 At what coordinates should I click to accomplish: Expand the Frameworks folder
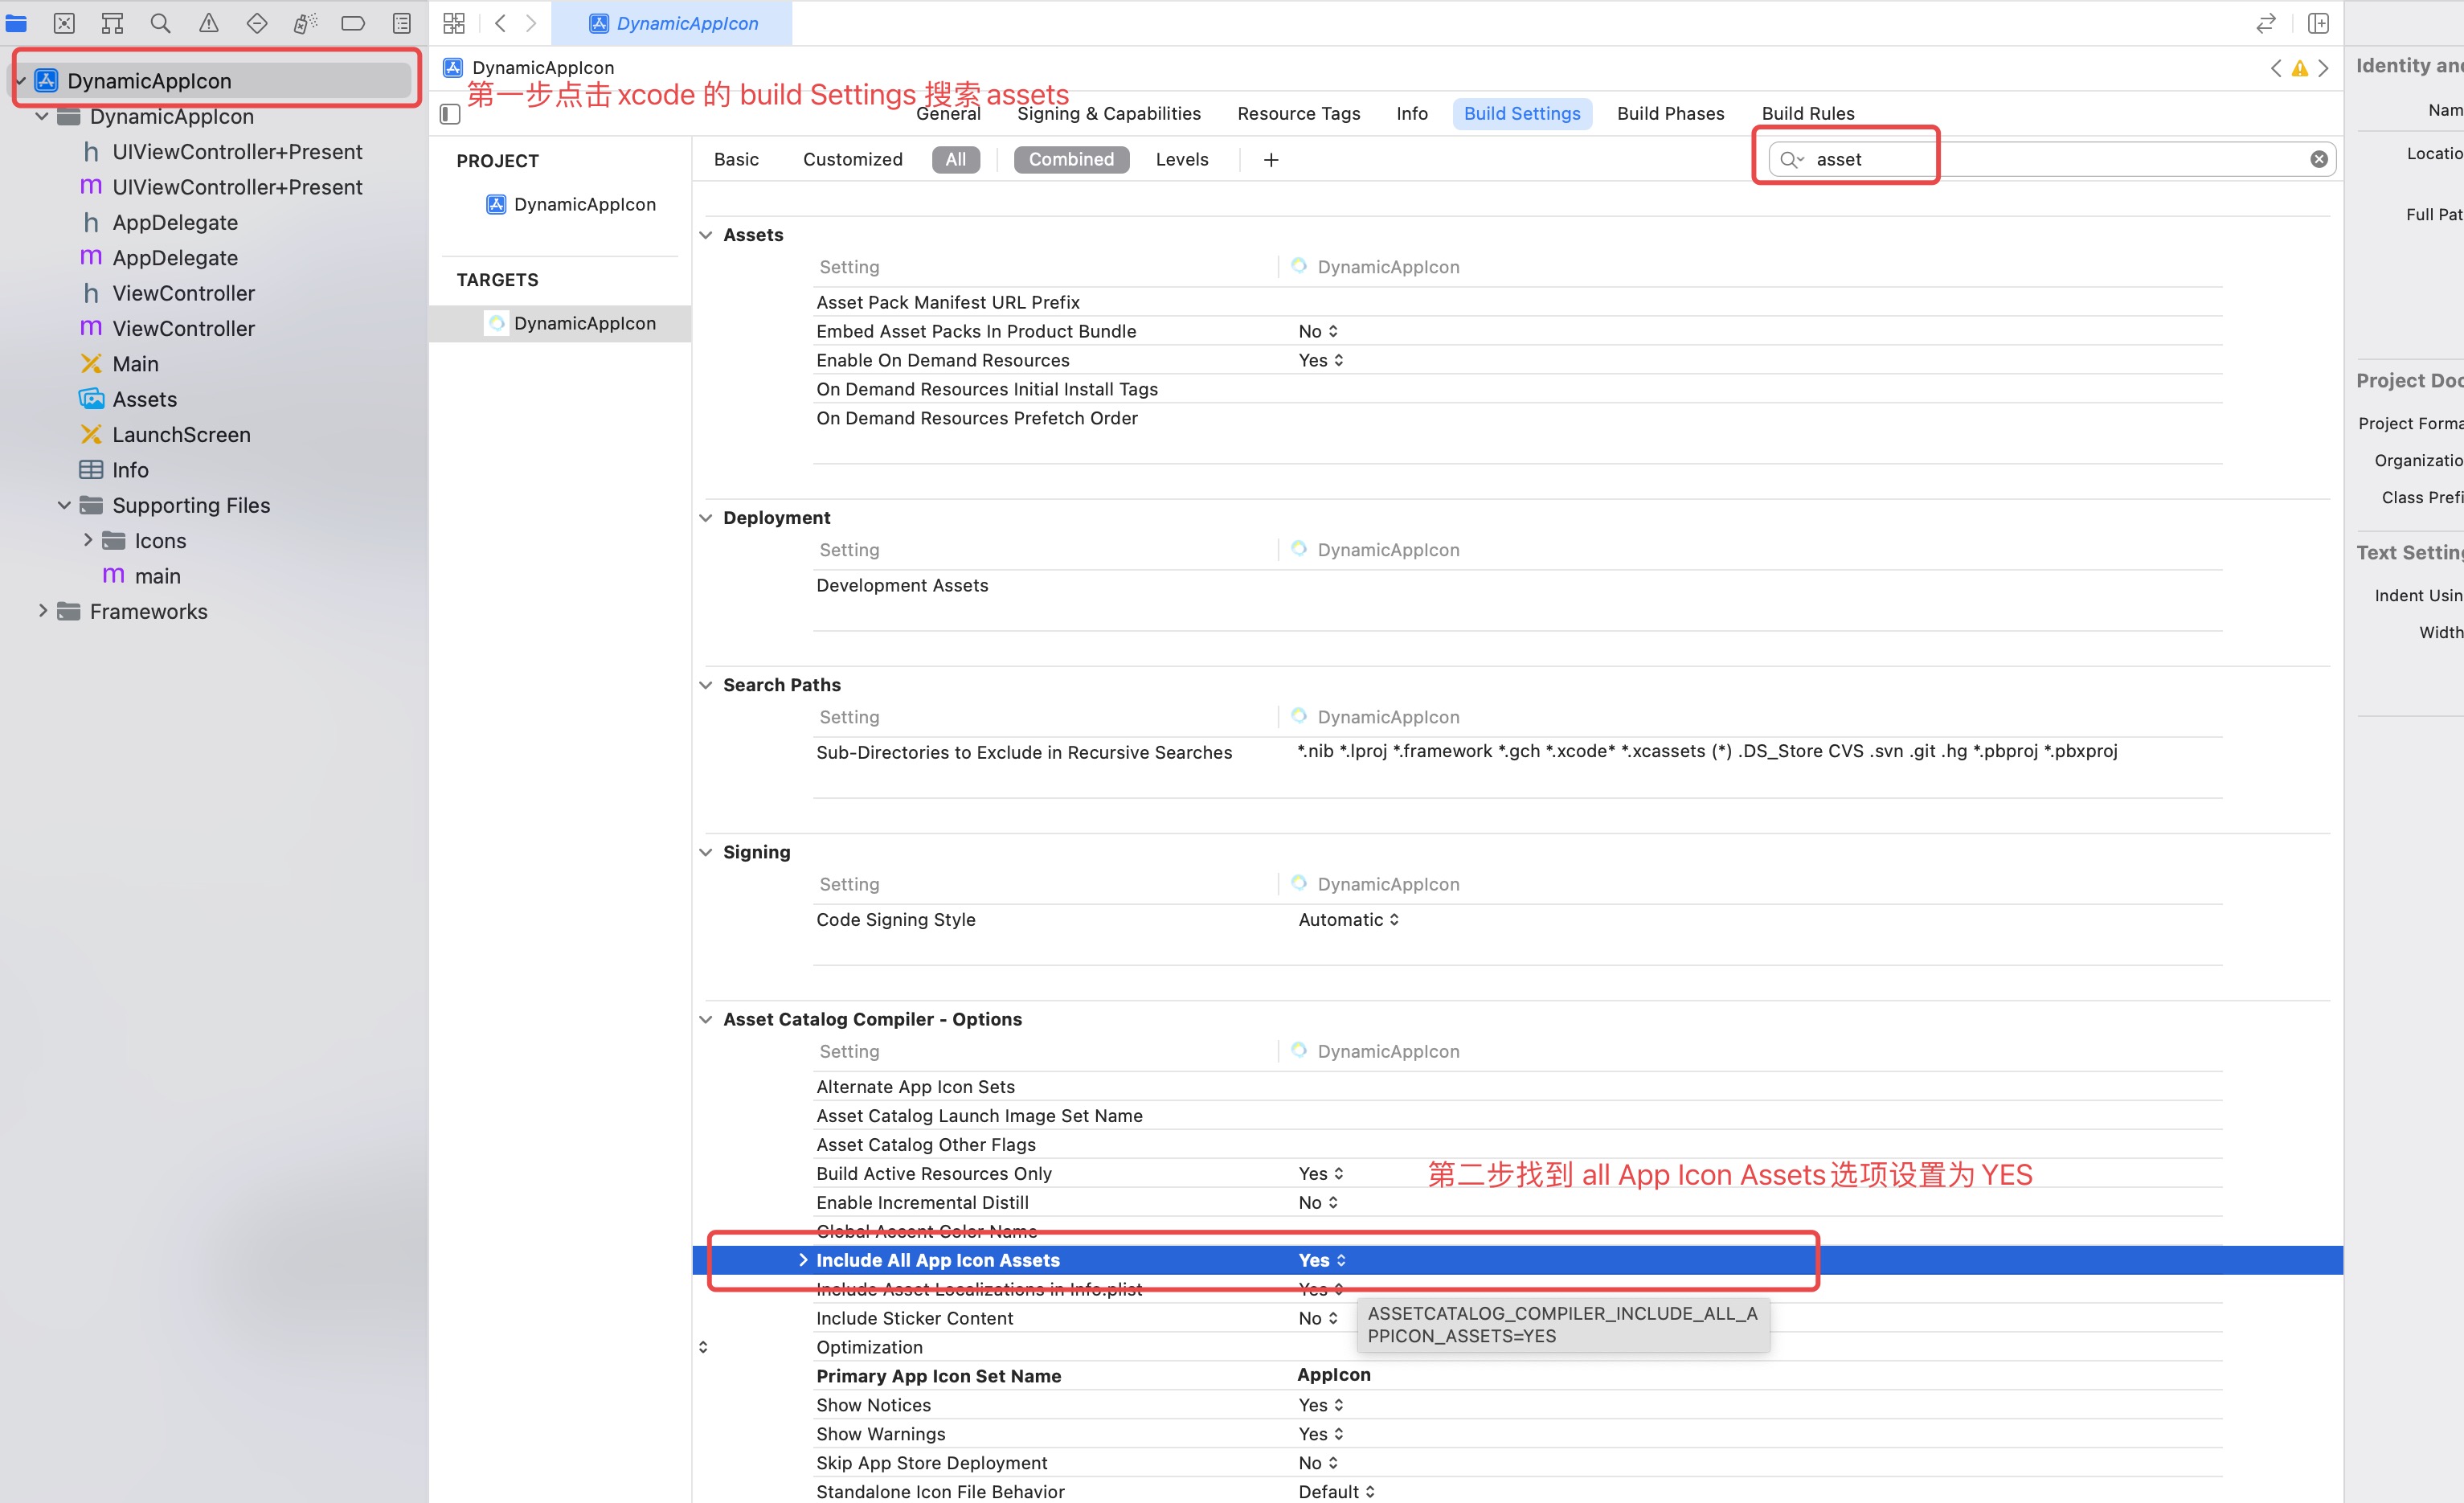tap(42, 611)
